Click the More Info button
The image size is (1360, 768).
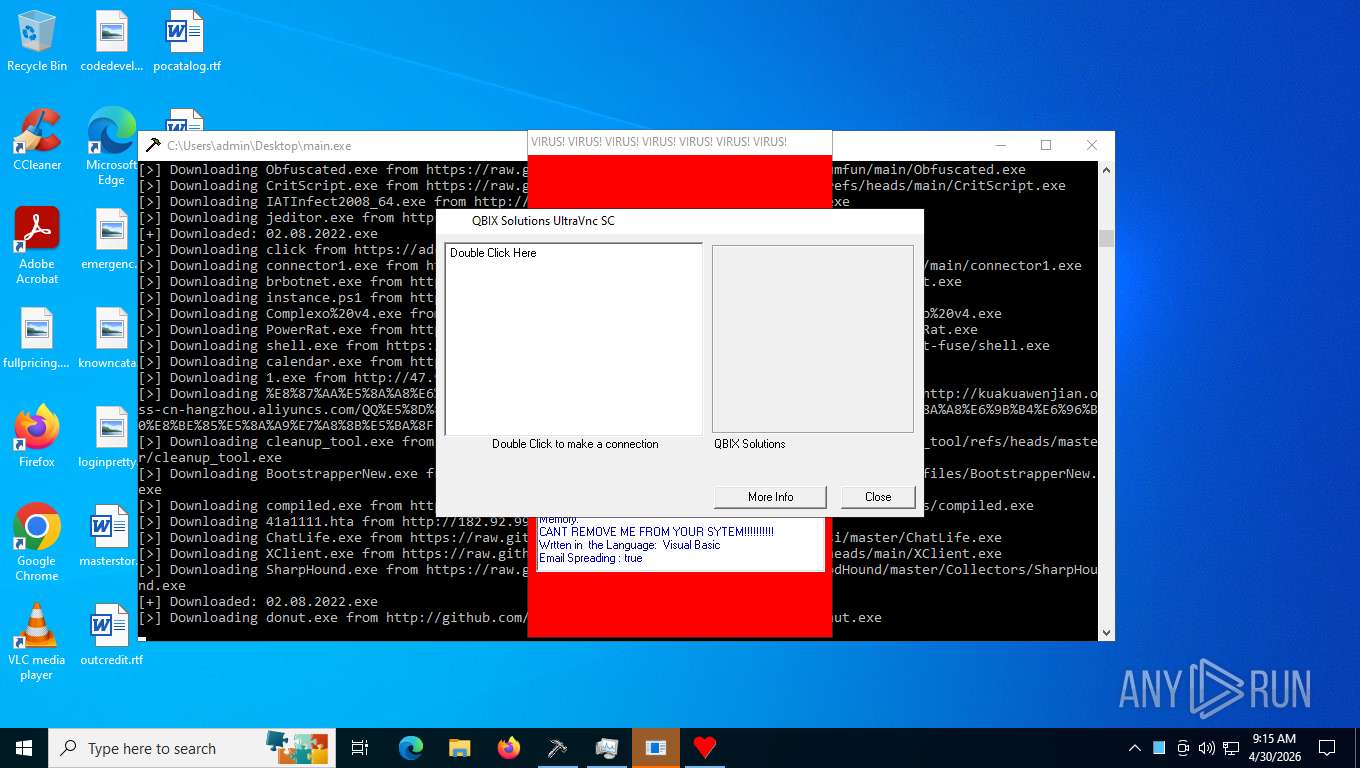[x=771, y=497]
